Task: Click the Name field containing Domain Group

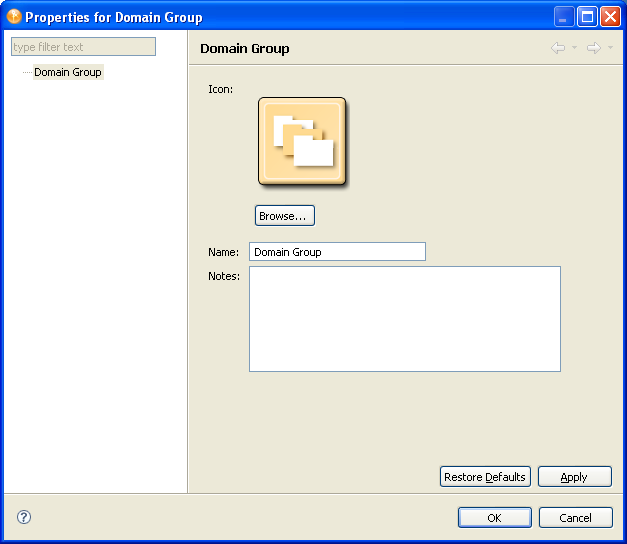Action: tap(337, 252)
